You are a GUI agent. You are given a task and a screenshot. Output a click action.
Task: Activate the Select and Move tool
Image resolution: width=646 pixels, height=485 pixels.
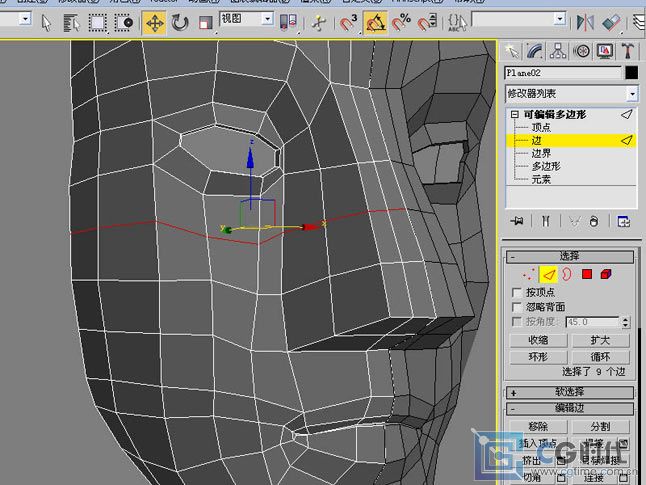tap(154, 23)
